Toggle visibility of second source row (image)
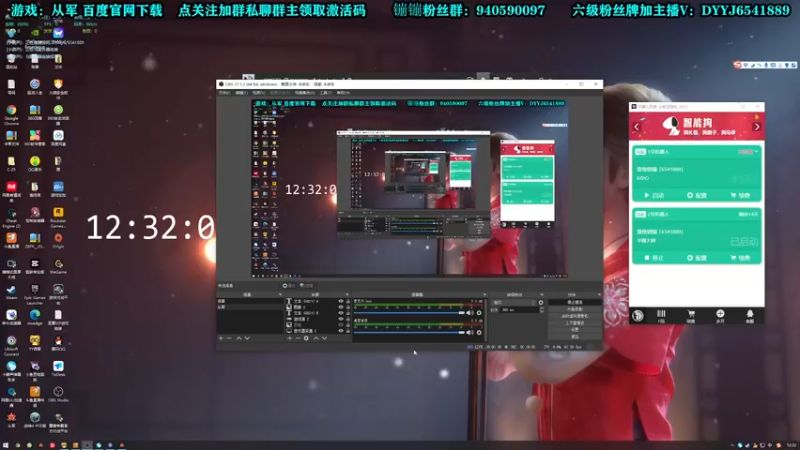Image resolution: width=800 pixels, height=450 pixels. pos(341,307)
